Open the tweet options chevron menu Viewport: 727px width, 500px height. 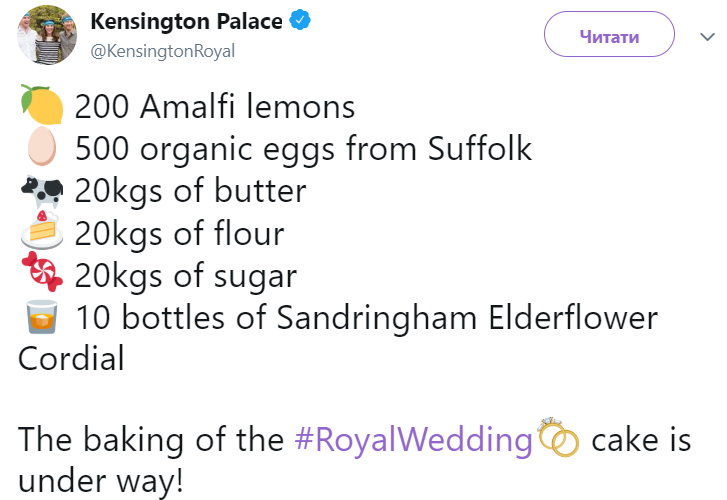click(707, 37)
